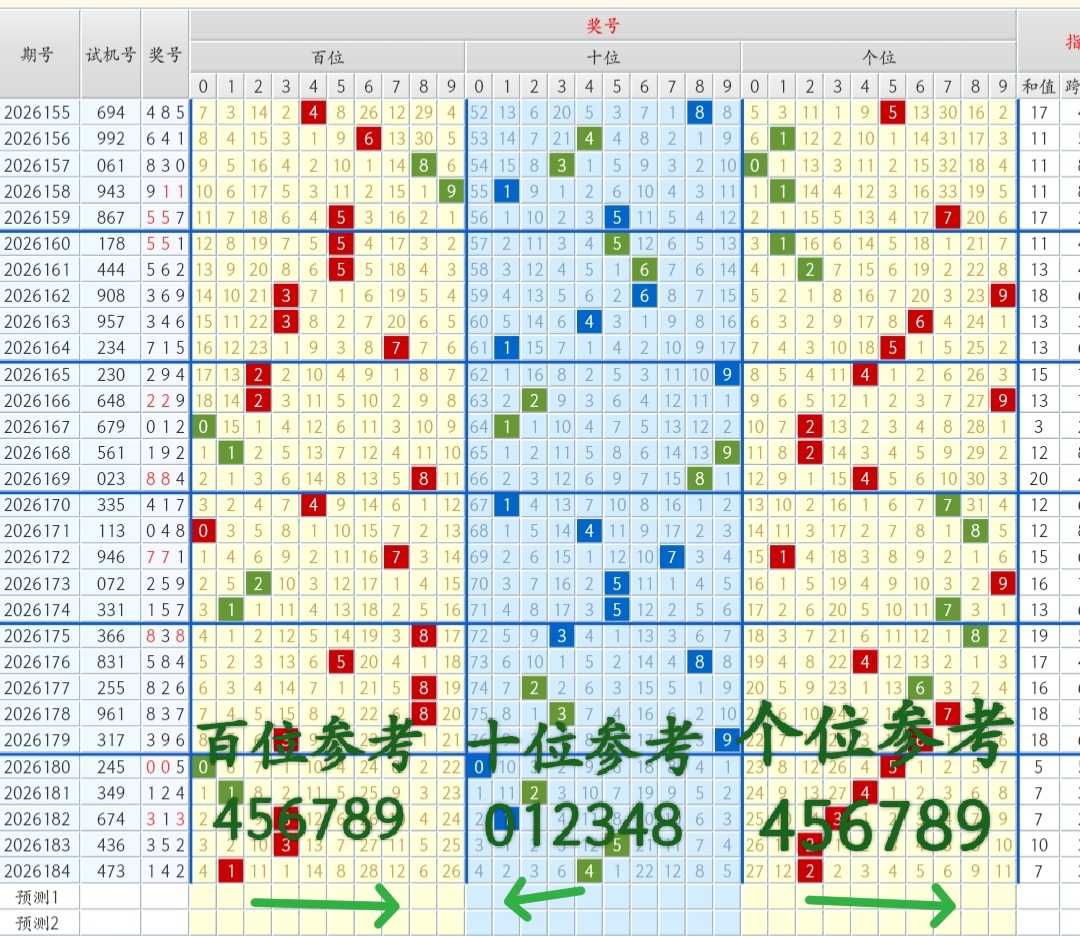Click the red 奖号 title header

pyautogui.click(x=603, y=26)
